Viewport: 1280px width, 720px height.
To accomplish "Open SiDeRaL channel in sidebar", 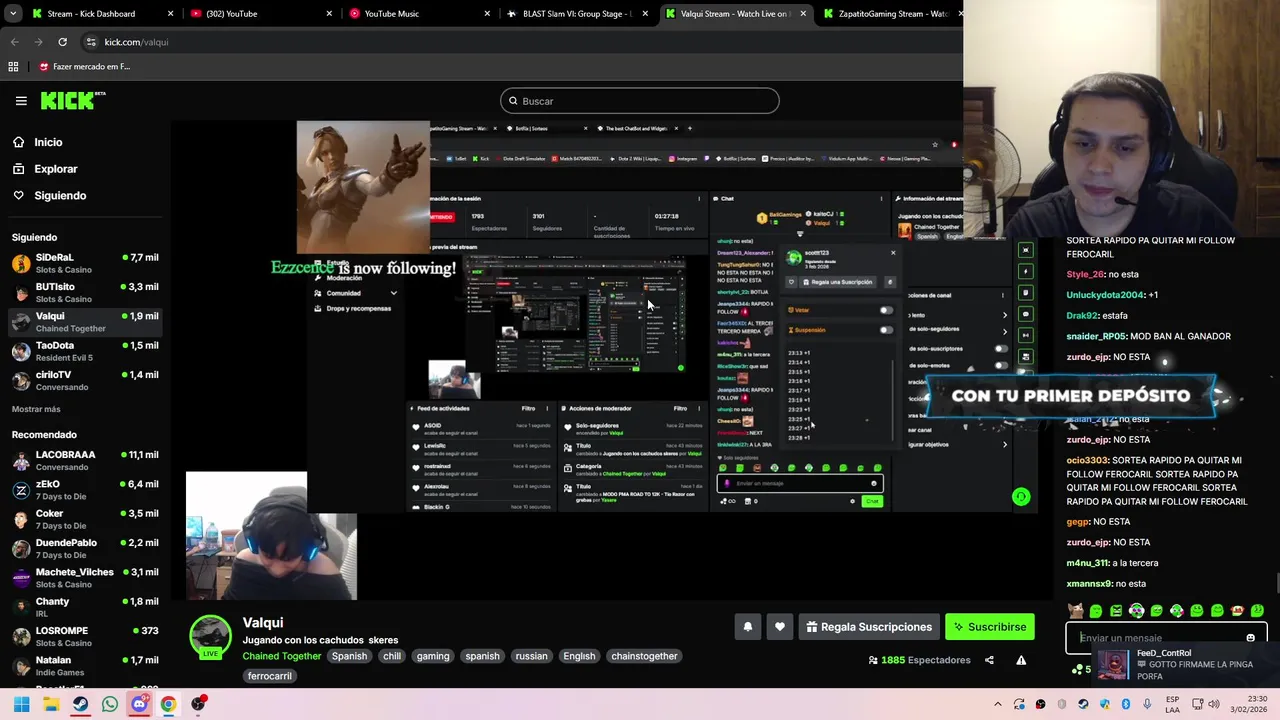I will pos(85,263).
